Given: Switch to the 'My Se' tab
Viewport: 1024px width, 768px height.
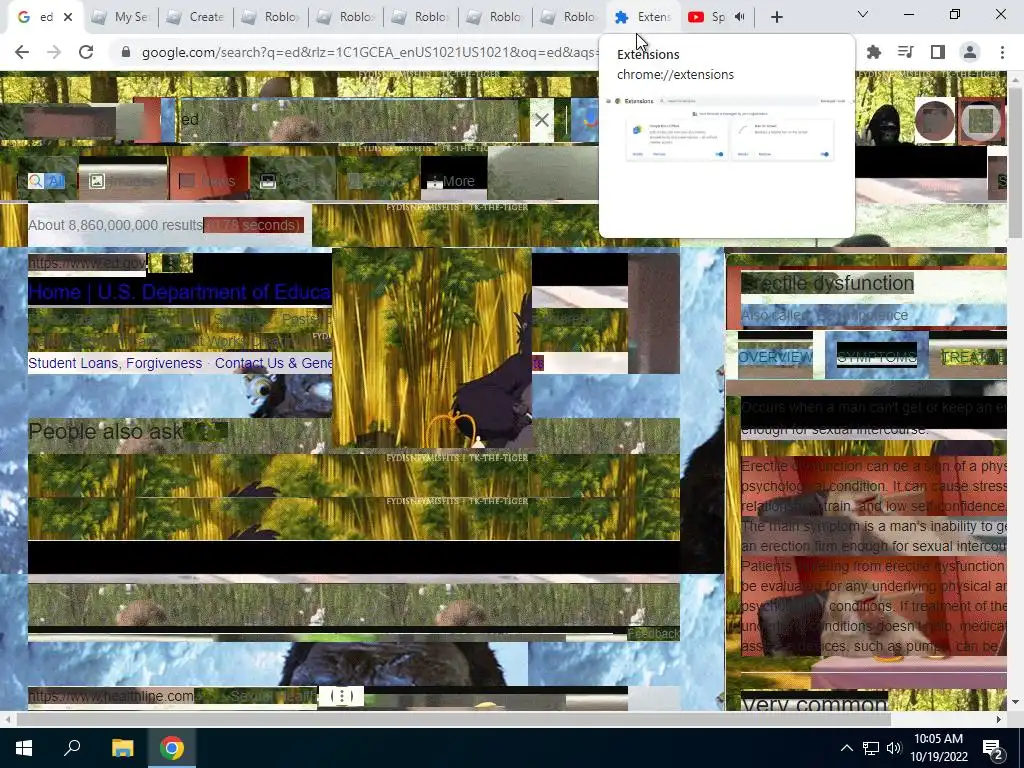Looking at the screenshot, I should click(121, 17).
